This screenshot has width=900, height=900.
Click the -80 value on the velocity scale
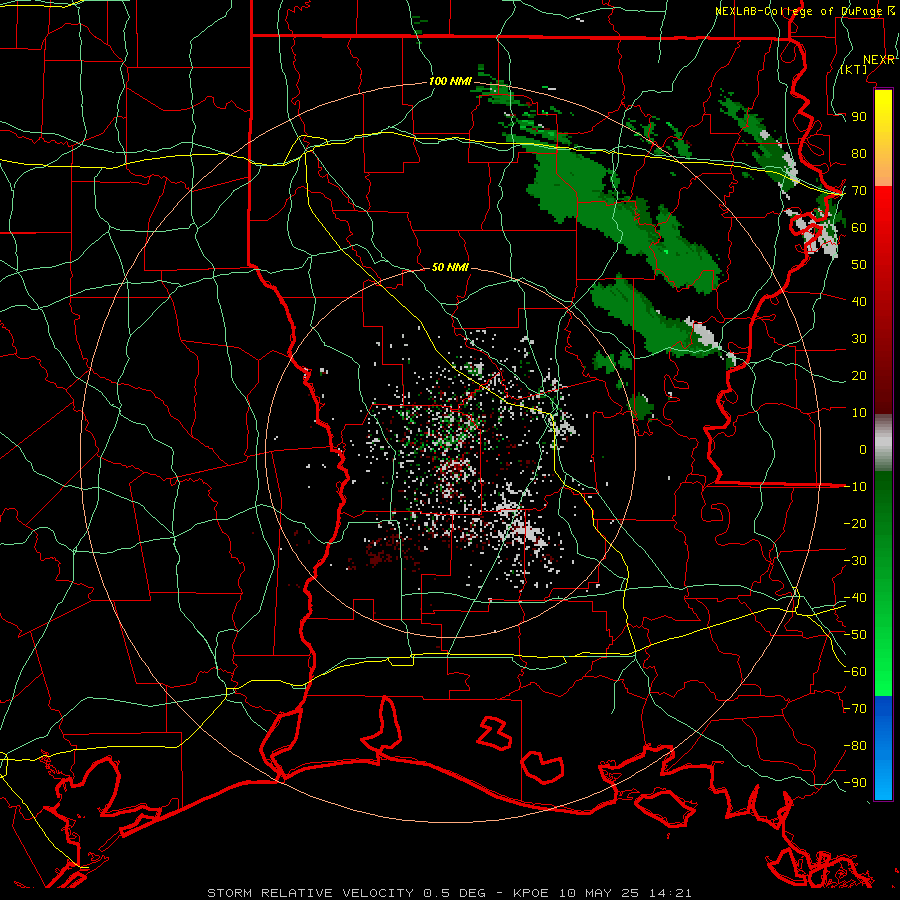pos(855,746)
